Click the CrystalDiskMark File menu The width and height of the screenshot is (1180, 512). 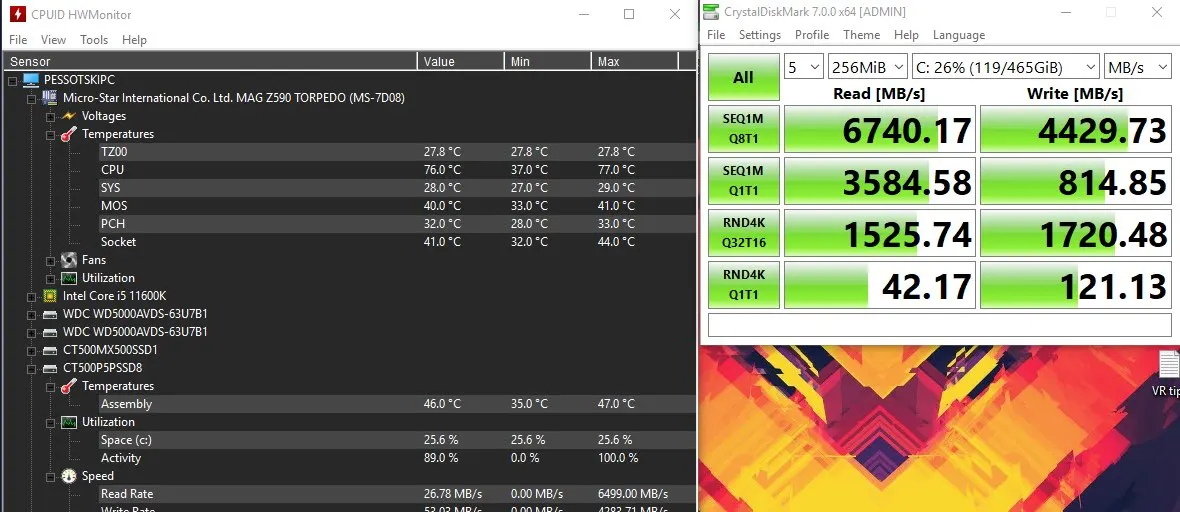click(x=716, y=35)
